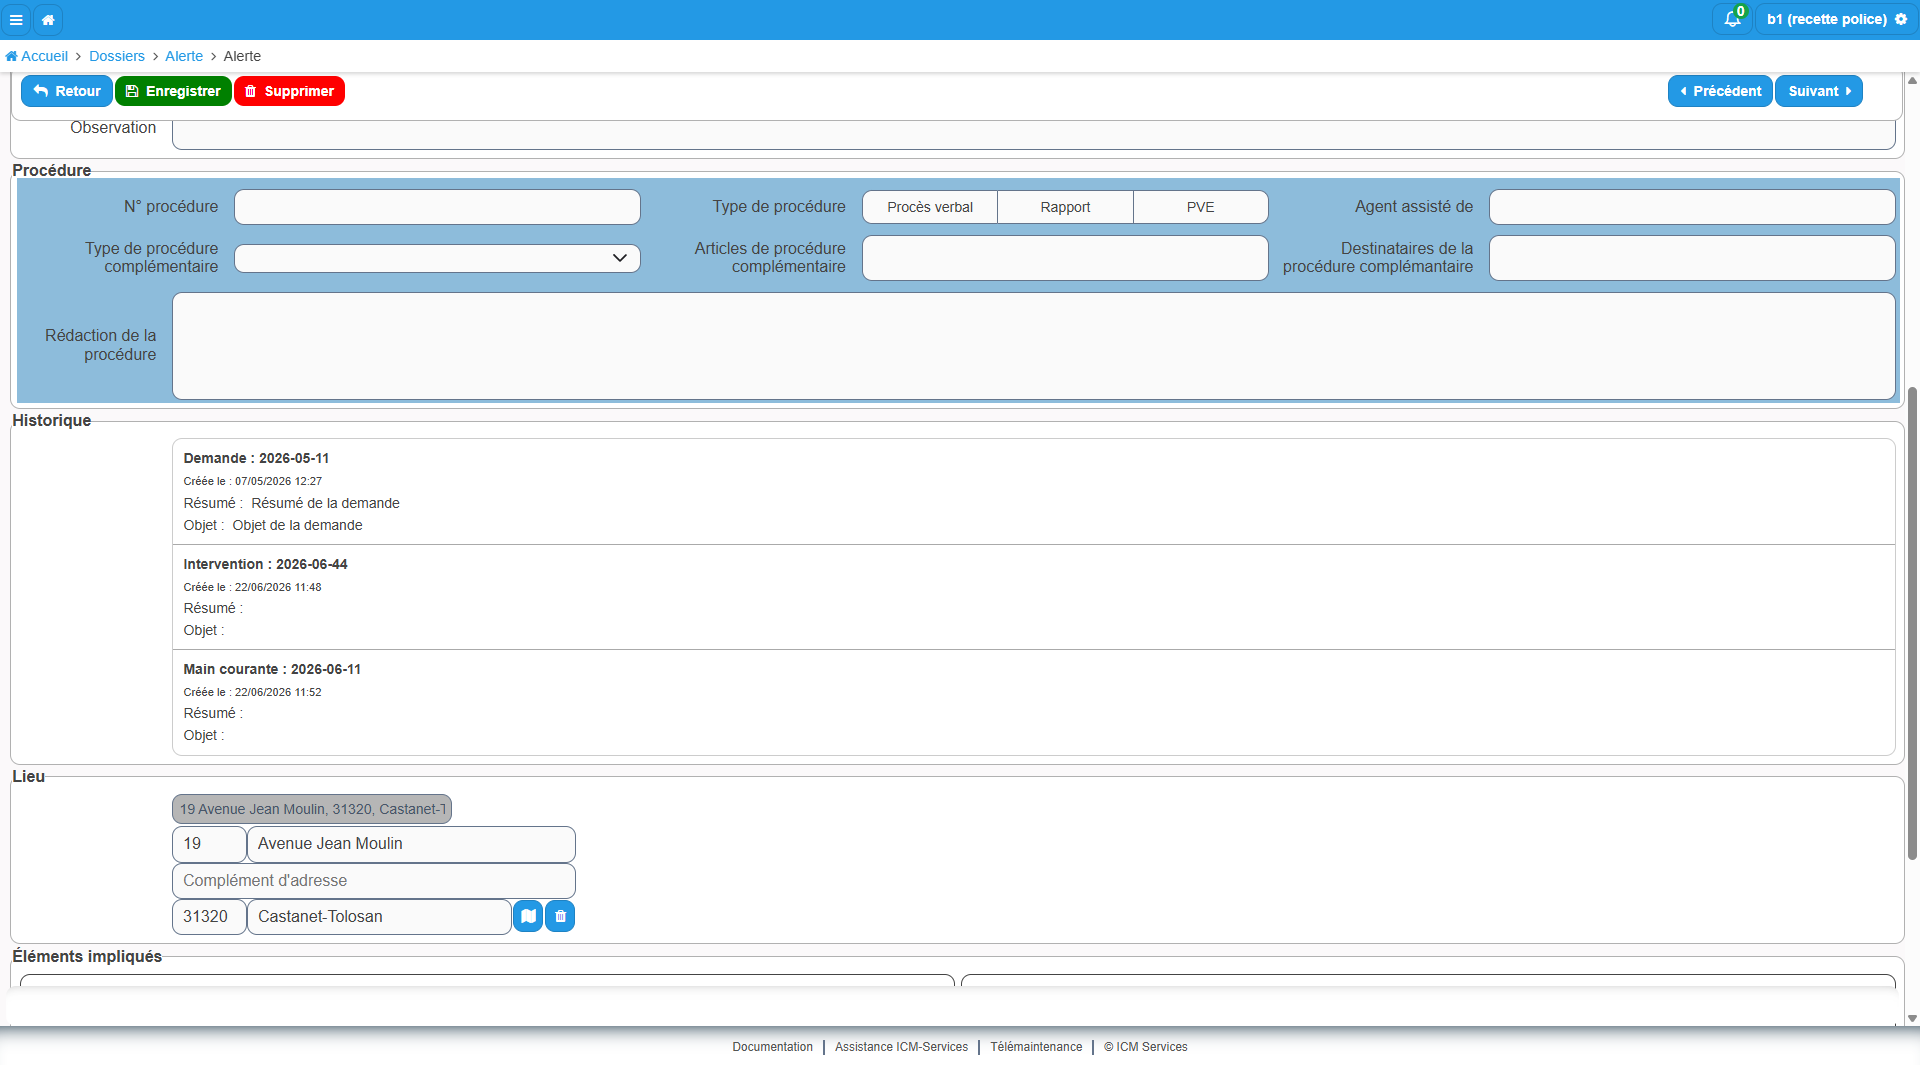Go to Précédent record
Screen dimensions: 1920x1080
(1720, 91)
